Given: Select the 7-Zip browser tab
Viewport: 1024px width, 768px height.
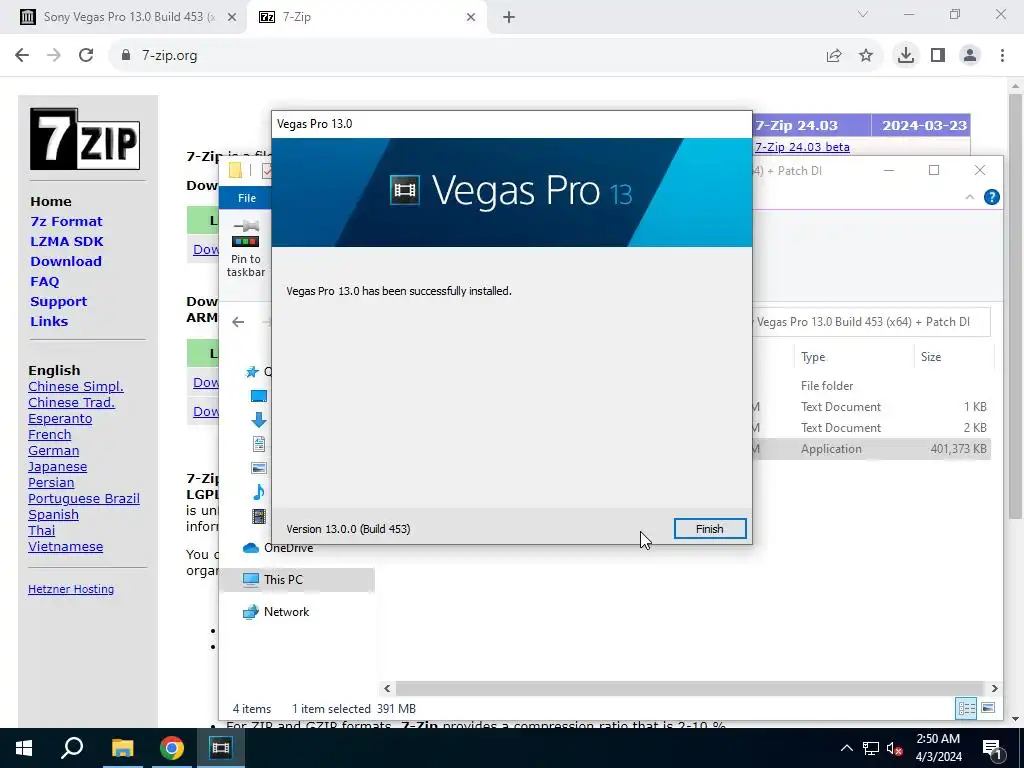Looking at the screenshot, I should coord(367,17).
